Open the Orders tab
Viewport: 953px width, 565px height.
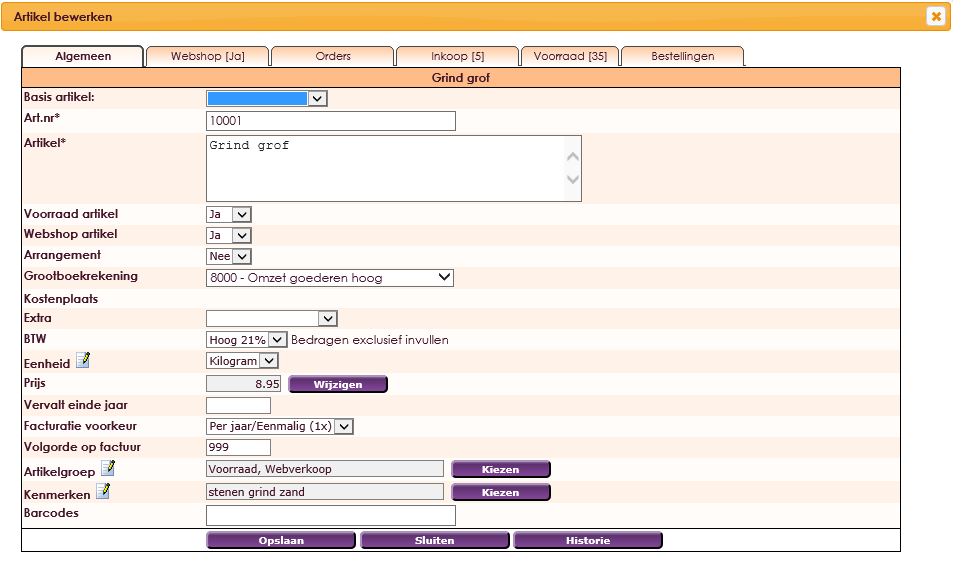tap(332, 56)
